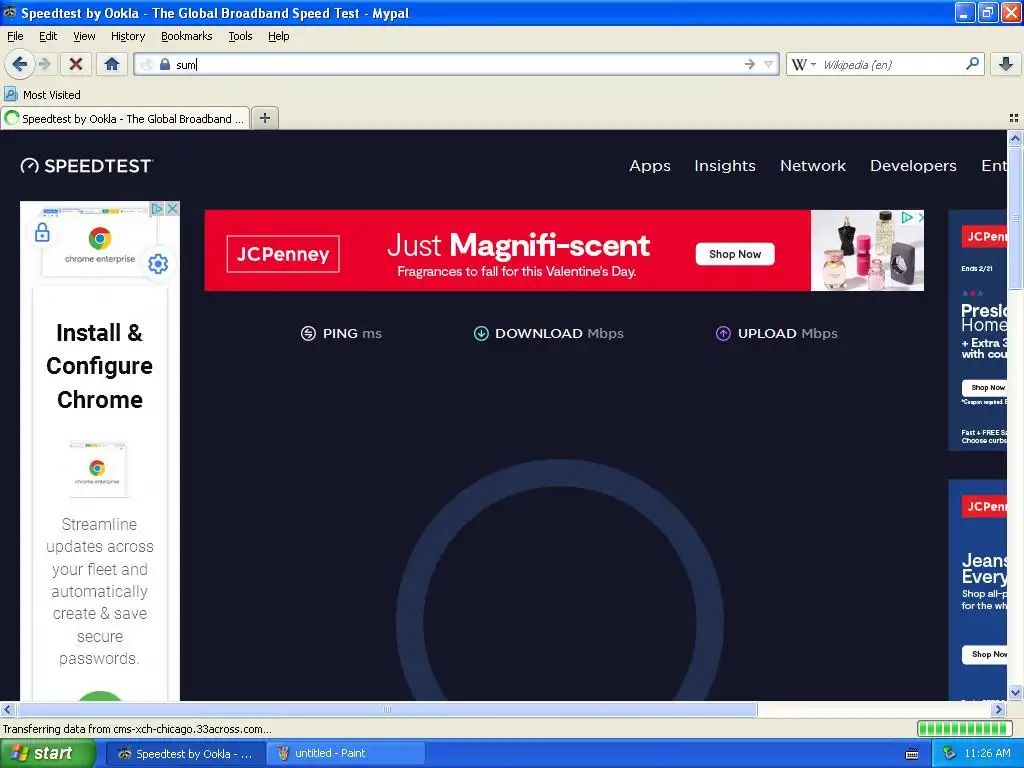The height and width of the screenshot is (768, 1024).
Task: Open the View menu
Action: point(84,36)
